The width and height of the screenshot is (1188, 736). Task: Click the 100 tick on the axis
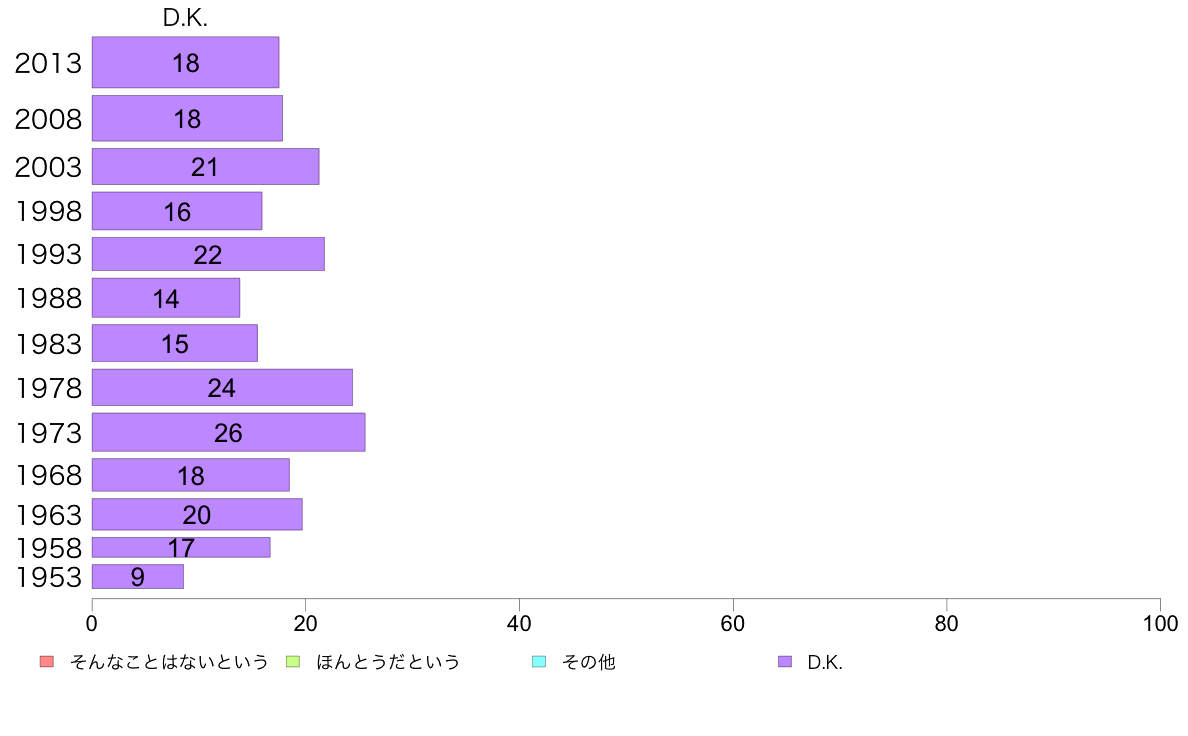coord(1160,624)
